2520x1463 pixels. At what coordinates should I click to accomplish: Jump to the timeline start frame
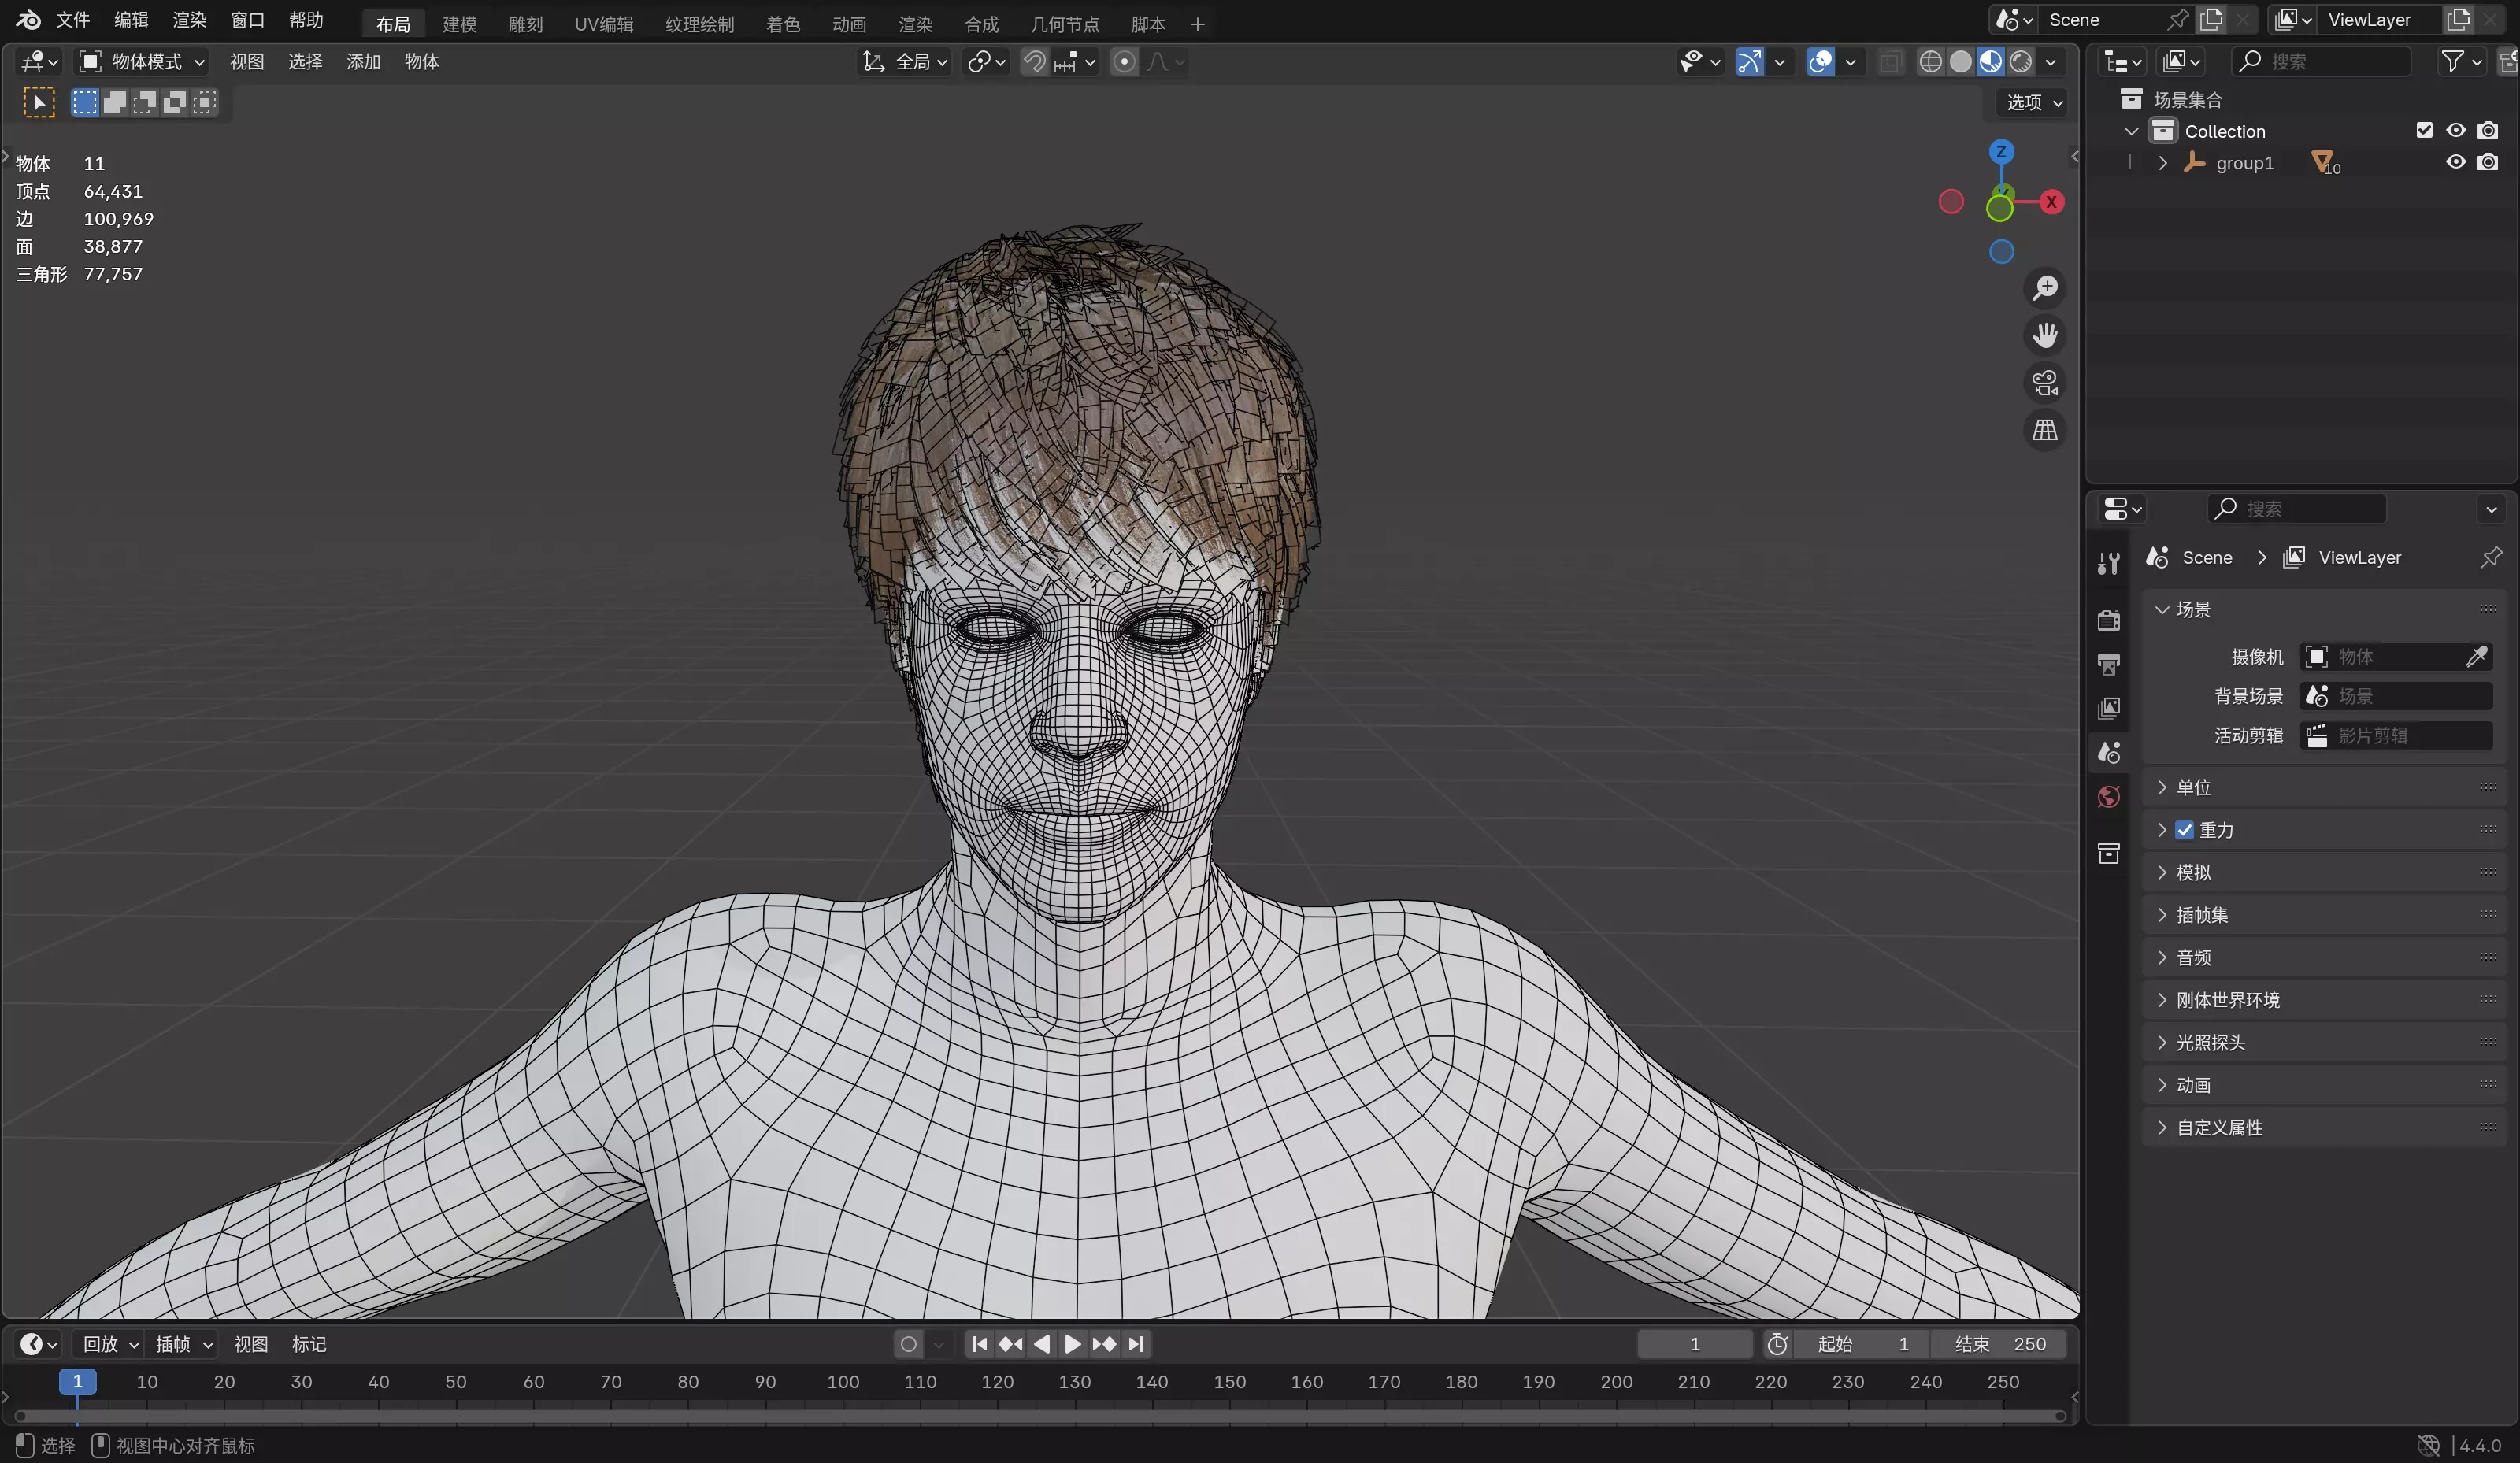pos(979,1344)
